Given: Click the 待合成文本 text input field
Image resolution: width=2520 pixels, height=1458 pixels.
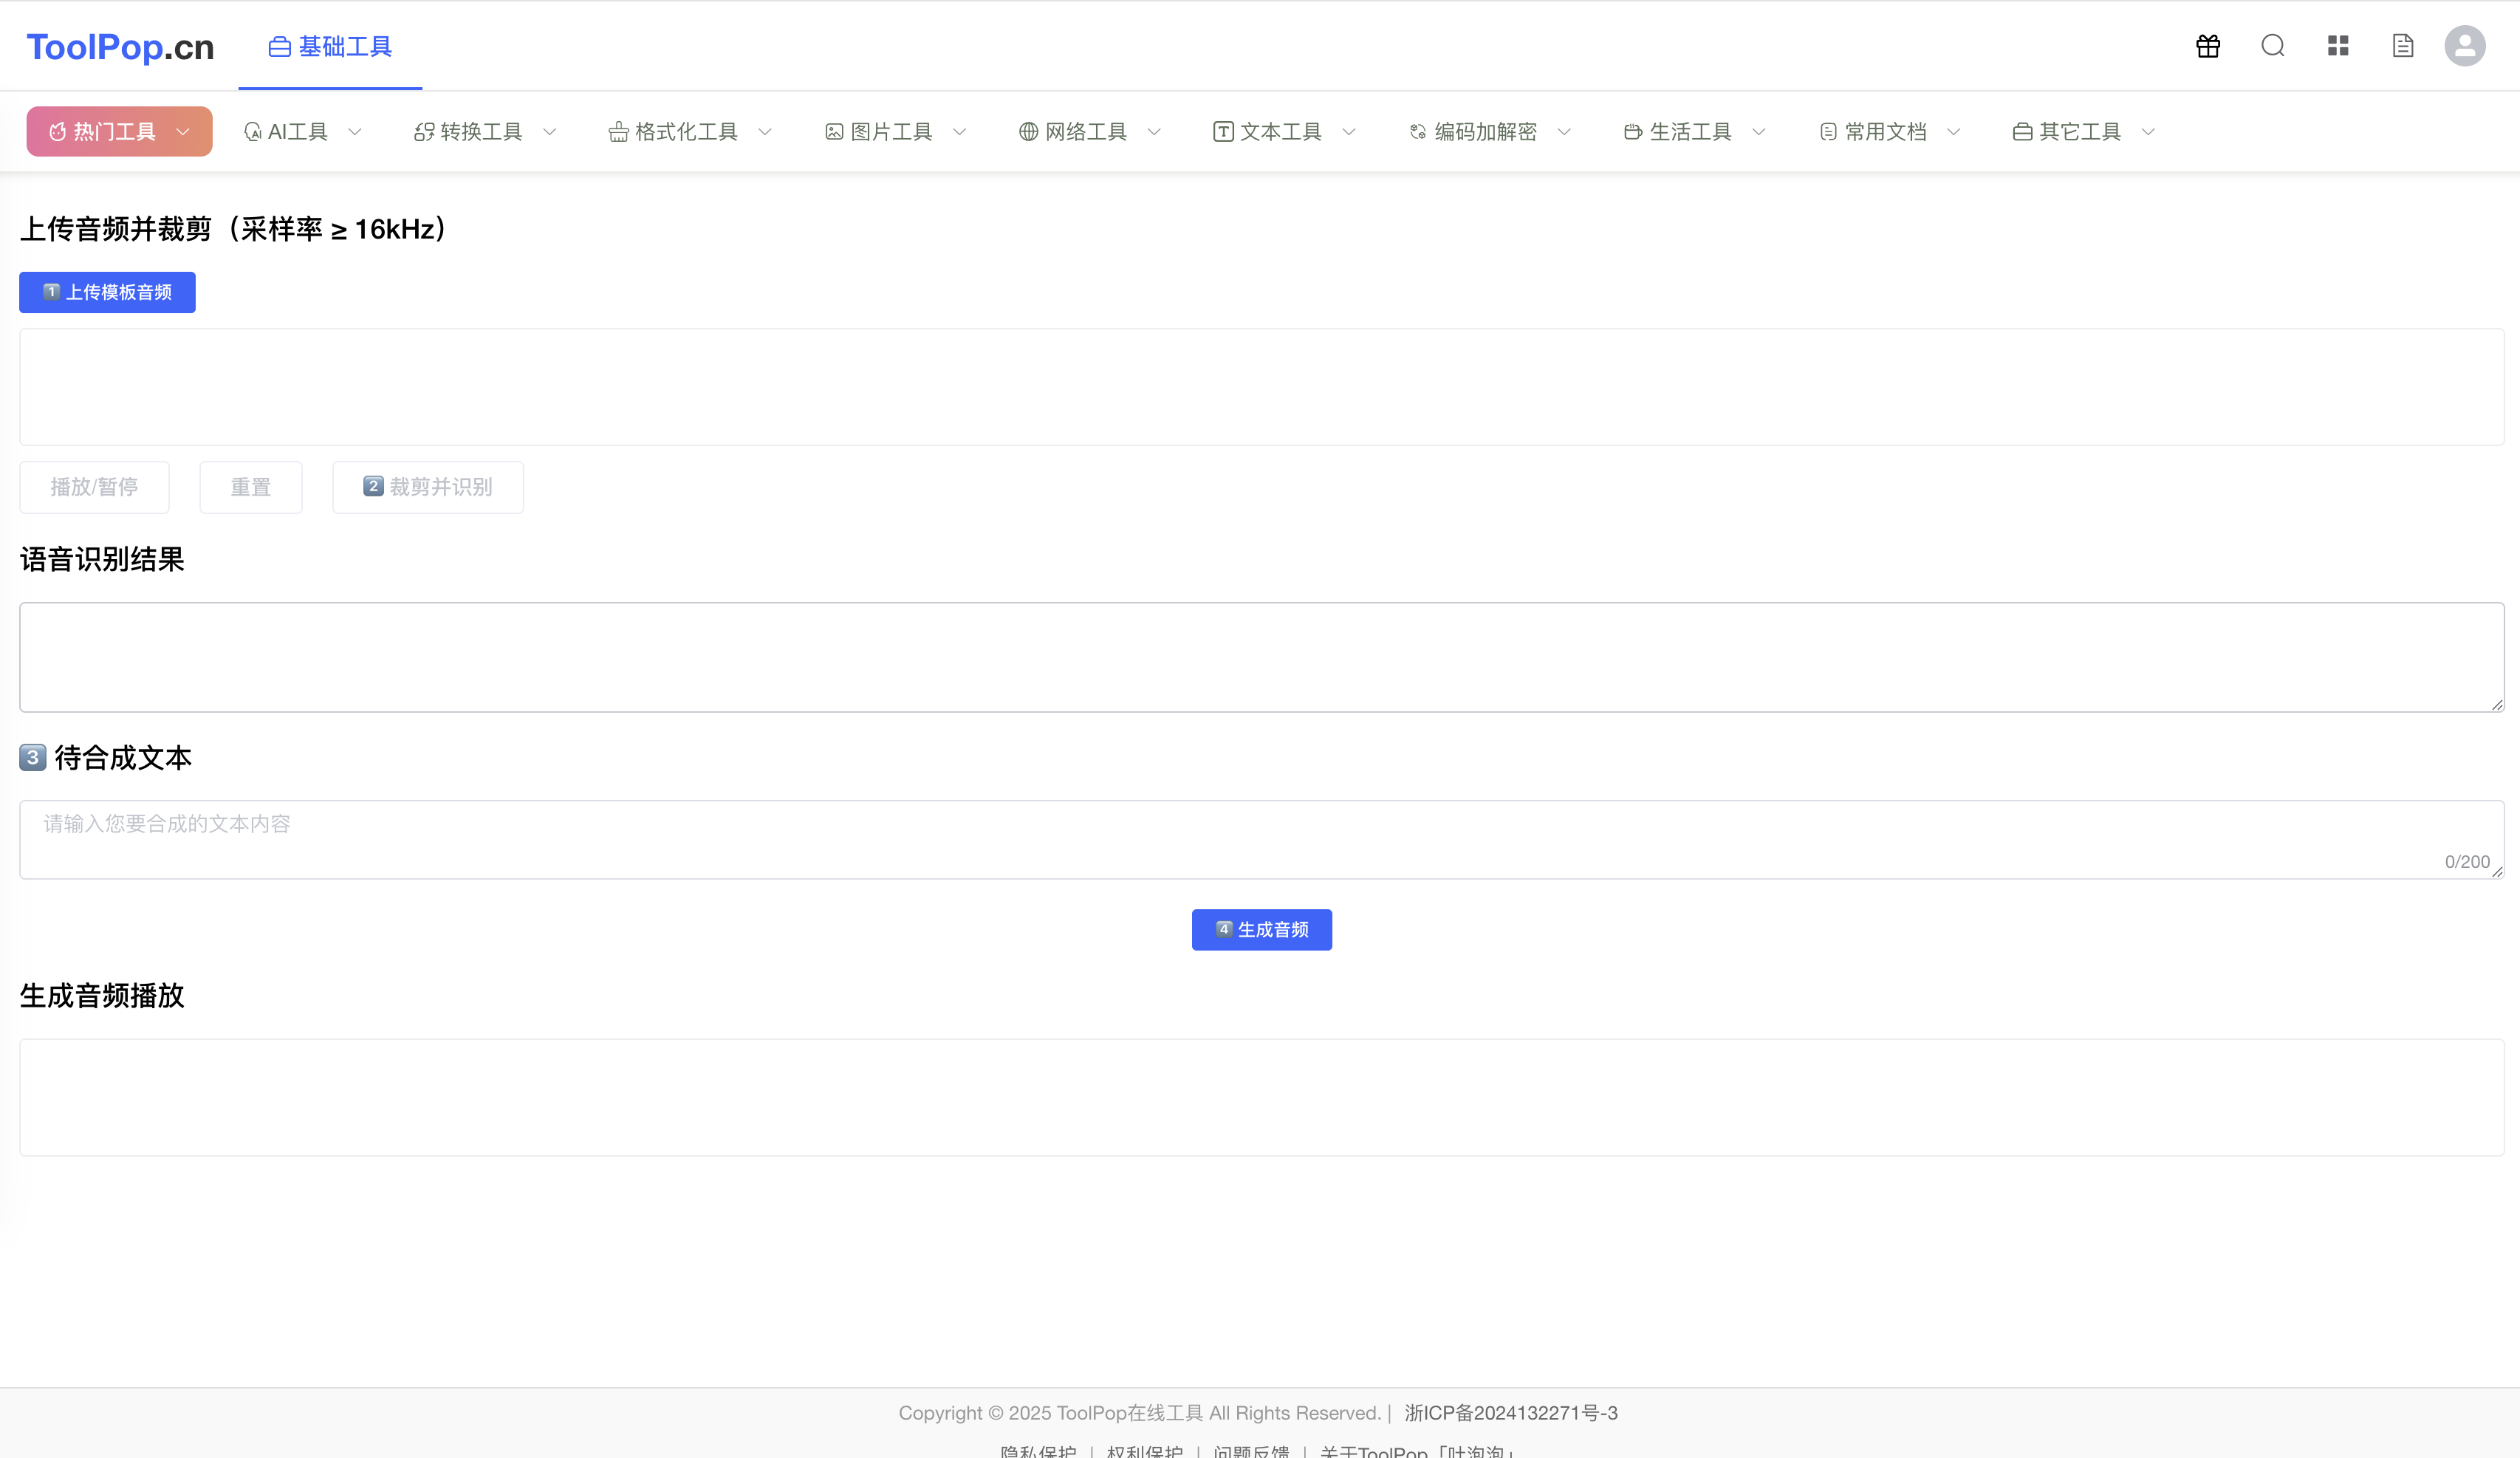Looking at the screenshot, I should (1260, 838).
